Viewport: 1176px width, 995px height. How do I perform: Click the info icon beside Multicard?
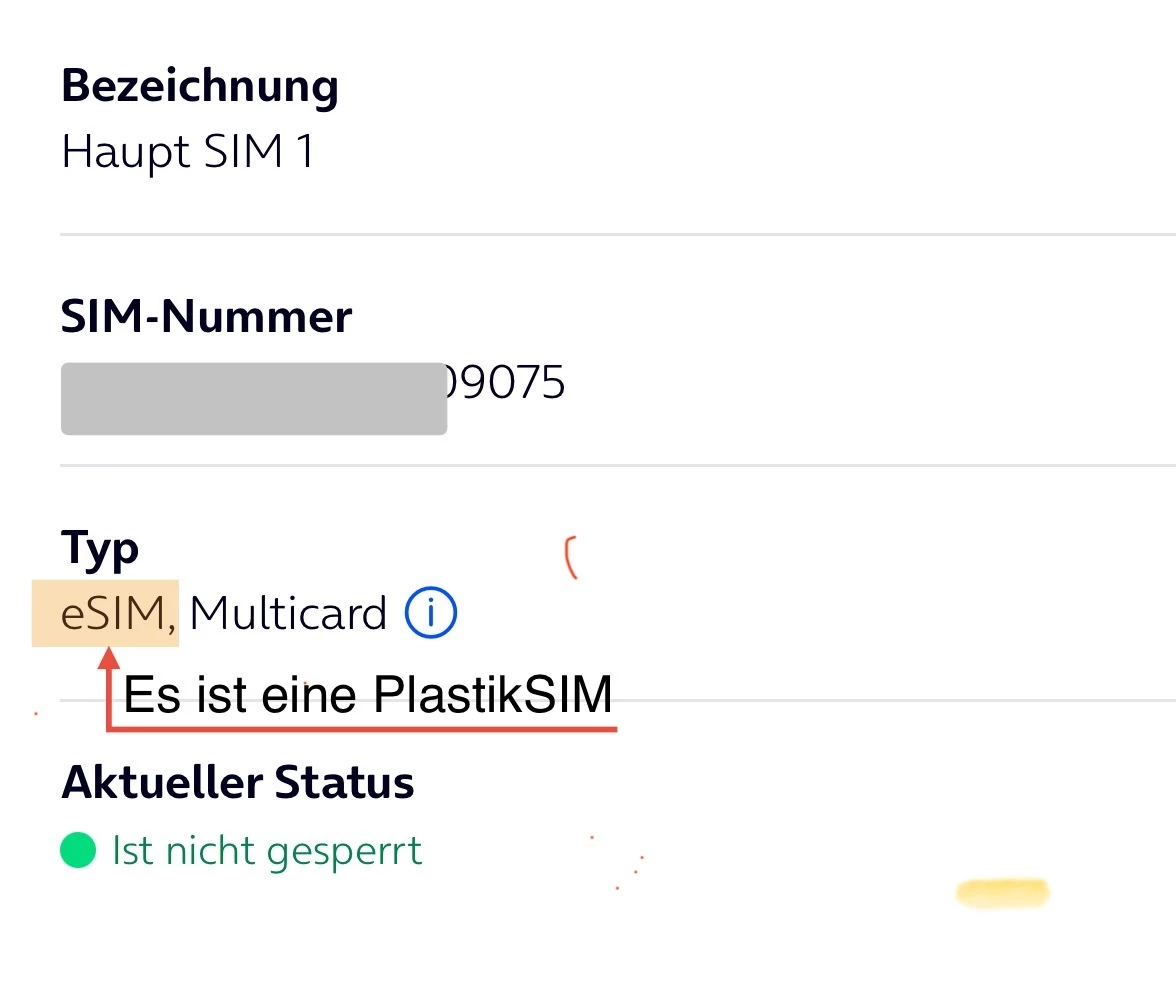point(431,614)
